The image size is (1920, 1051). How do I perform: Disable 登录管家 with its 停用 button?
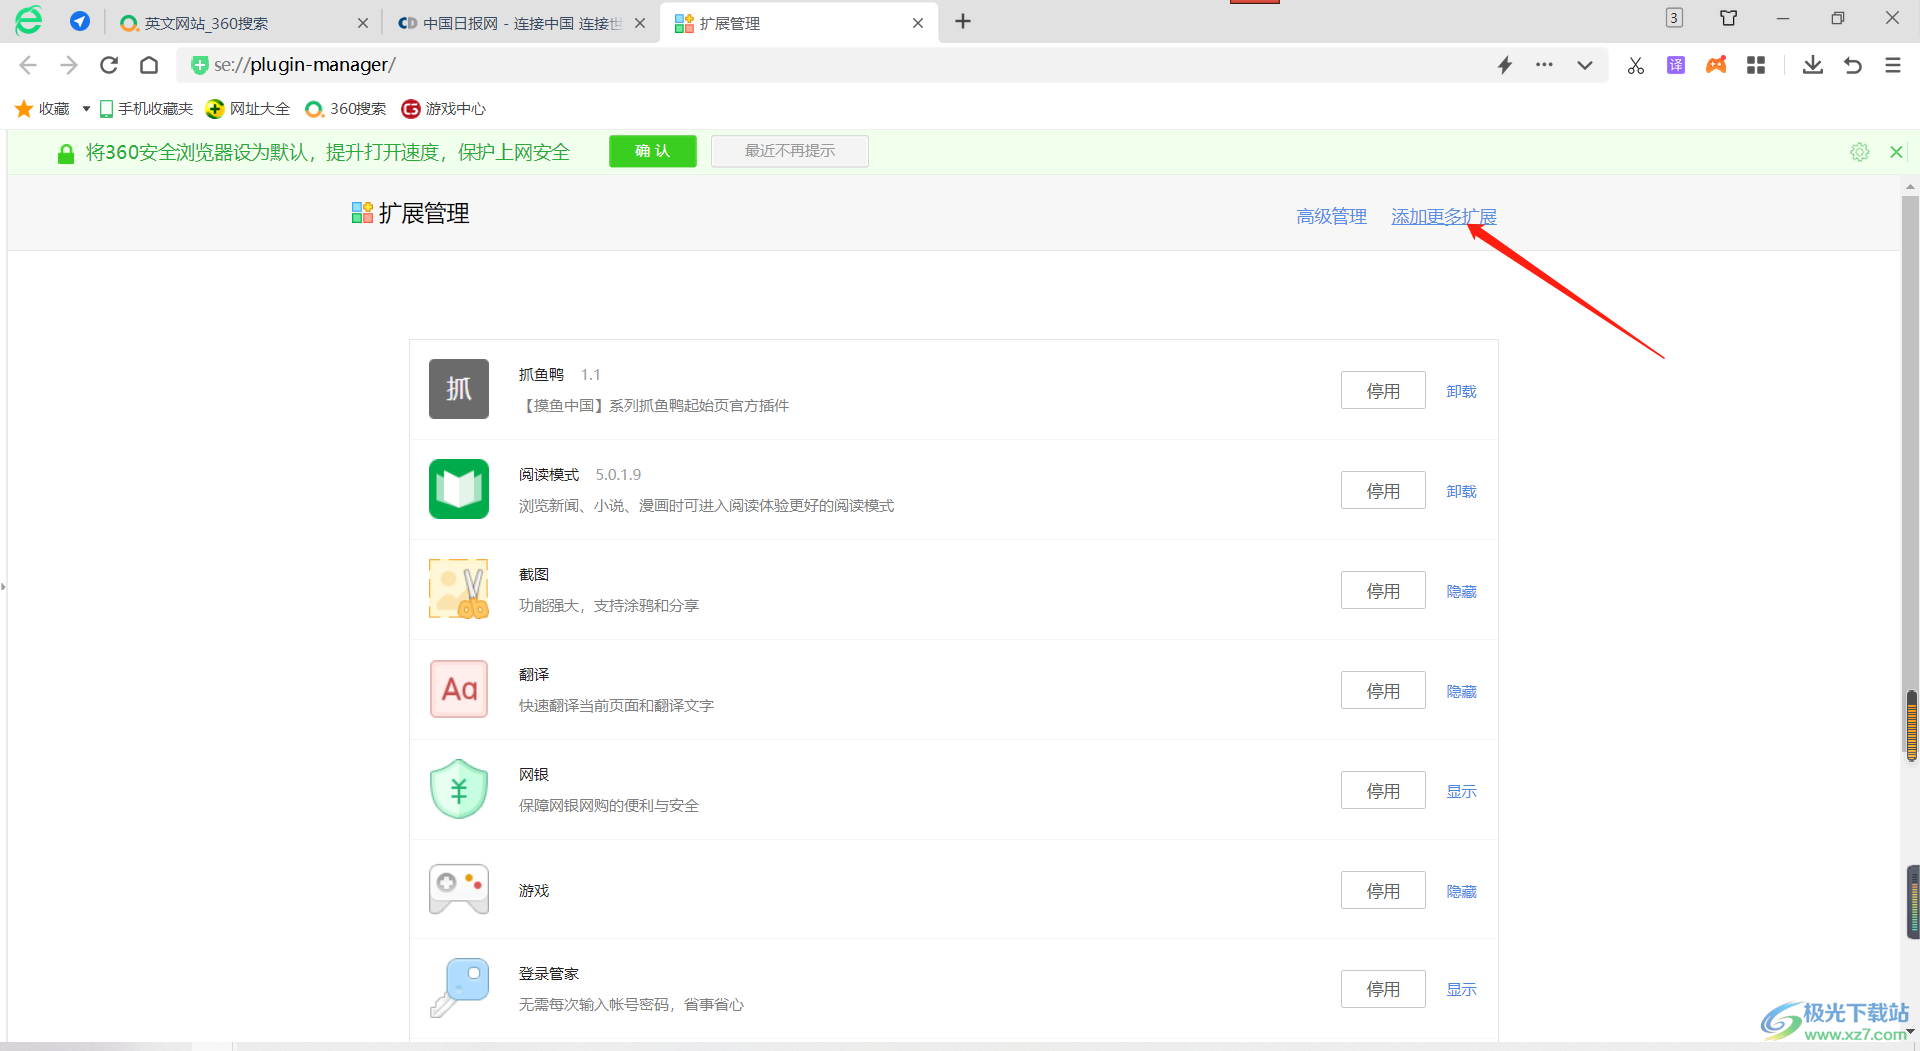click(x=1383, y=989)
